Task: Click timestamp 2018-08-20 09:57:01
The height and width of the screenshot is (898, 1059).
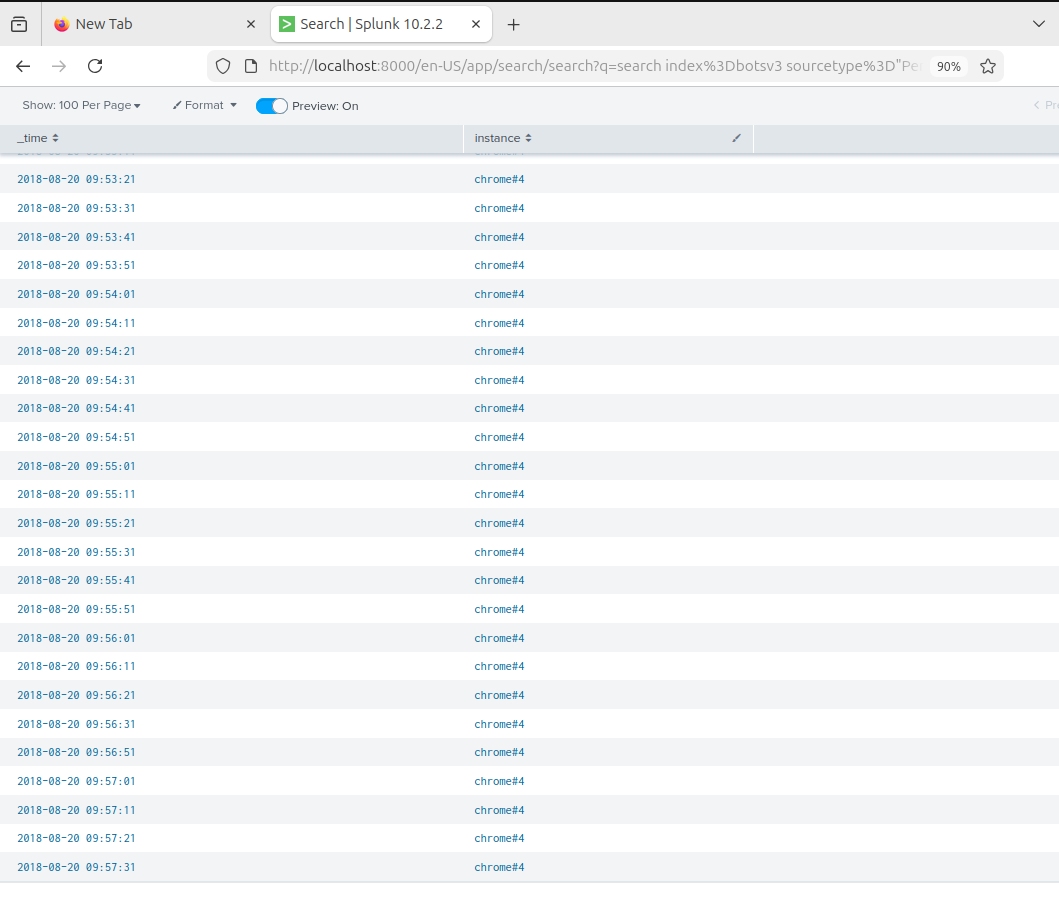Action: coord(76,781)
